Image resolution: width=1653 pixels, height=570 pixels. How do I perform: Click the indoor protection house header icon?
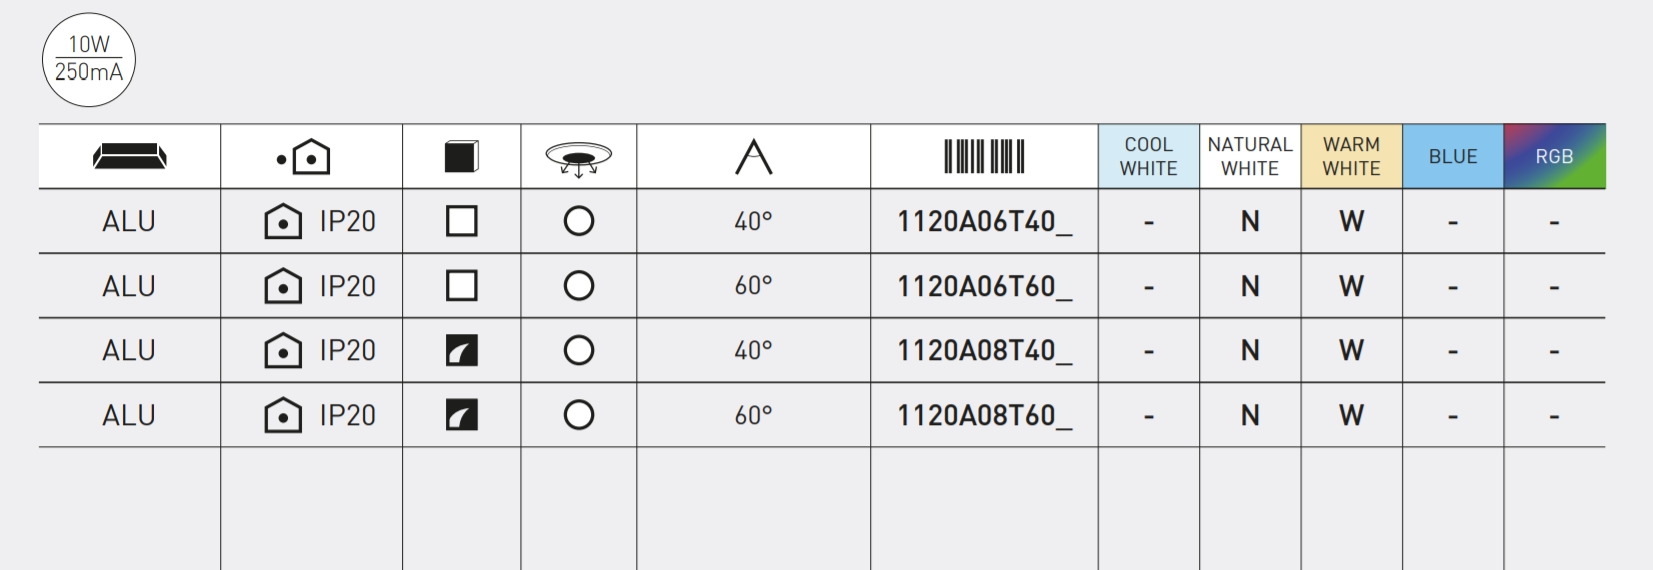(305, 156)
